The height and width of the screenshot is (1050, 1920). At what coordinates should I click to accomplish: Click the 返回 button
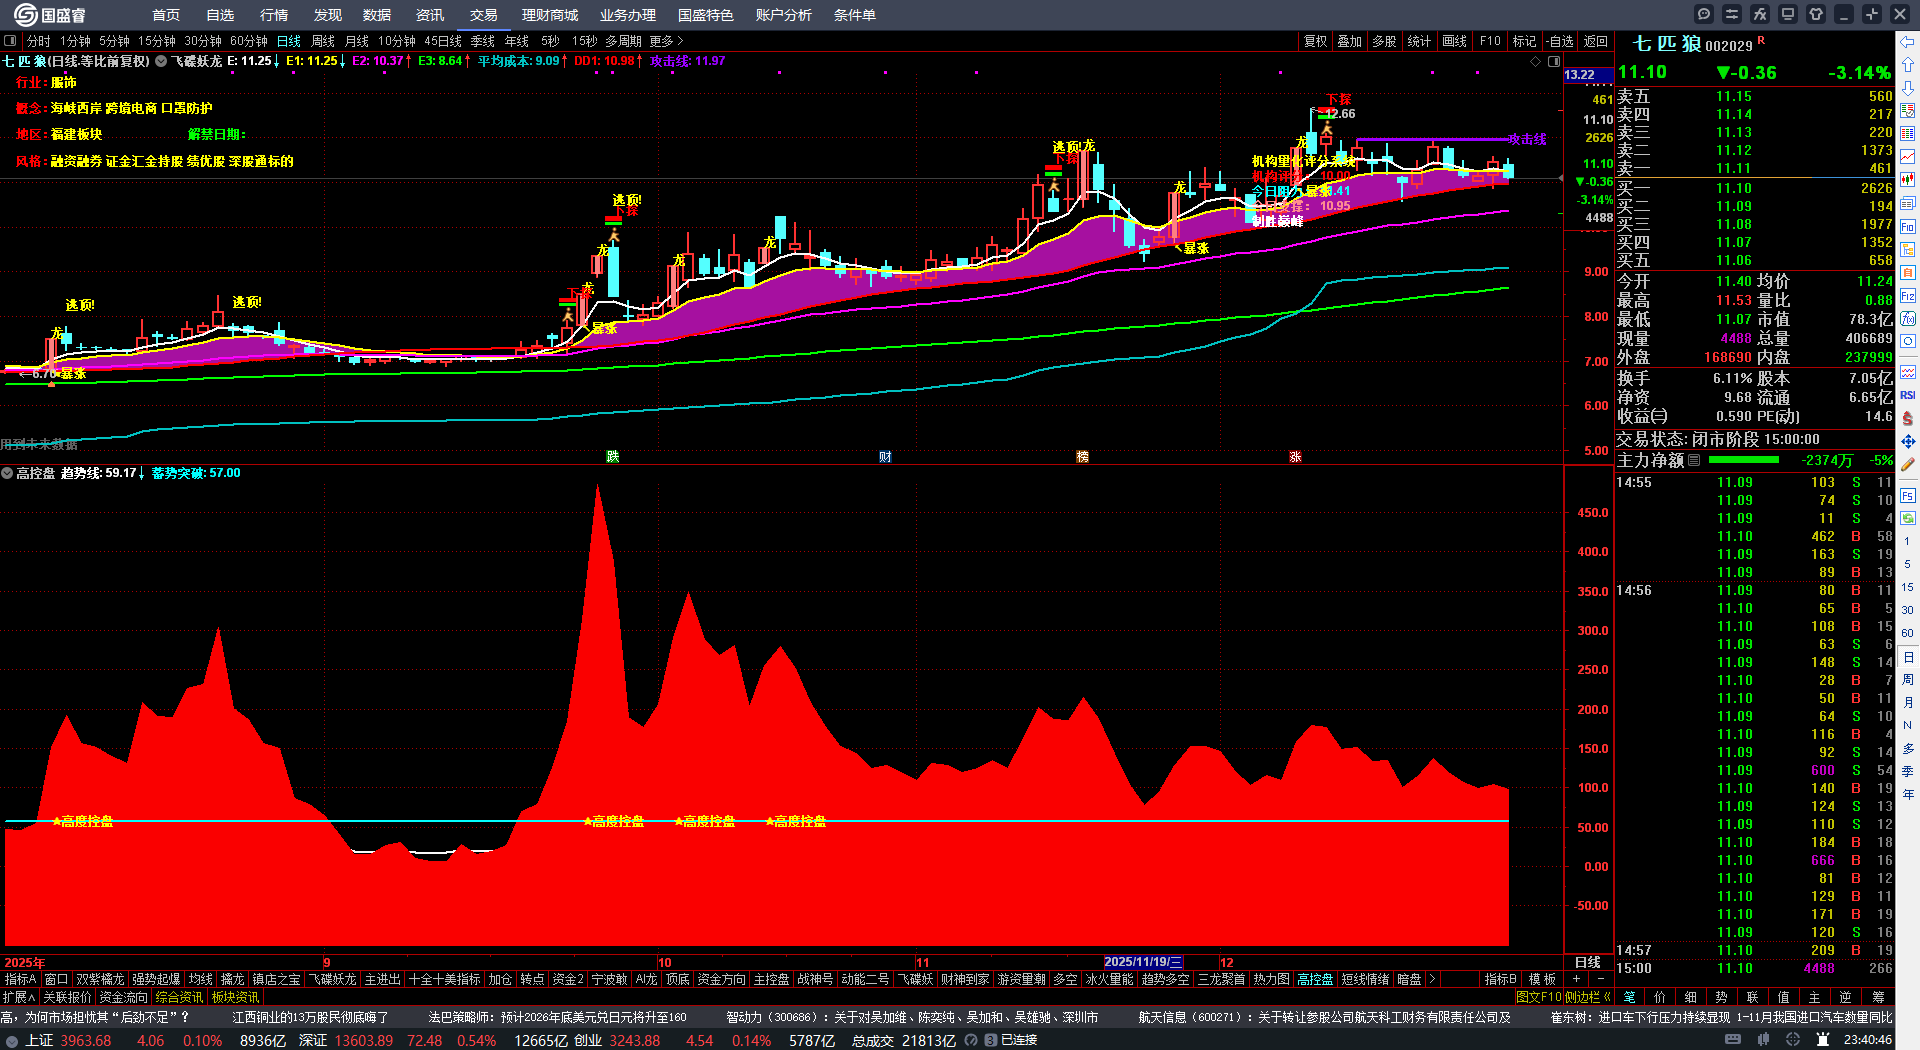[x=1596, y=41]
